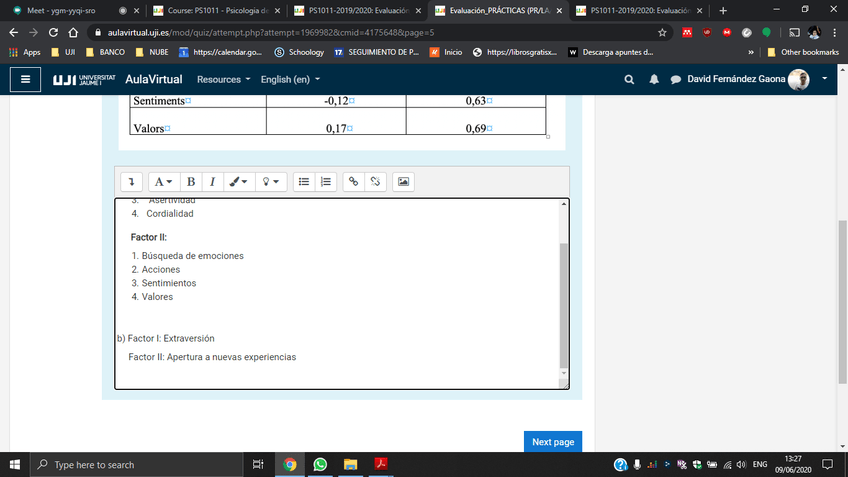Viewport: 848px width, 477px height.
Task: Insert an image into the answer
Action: point(403,182)
